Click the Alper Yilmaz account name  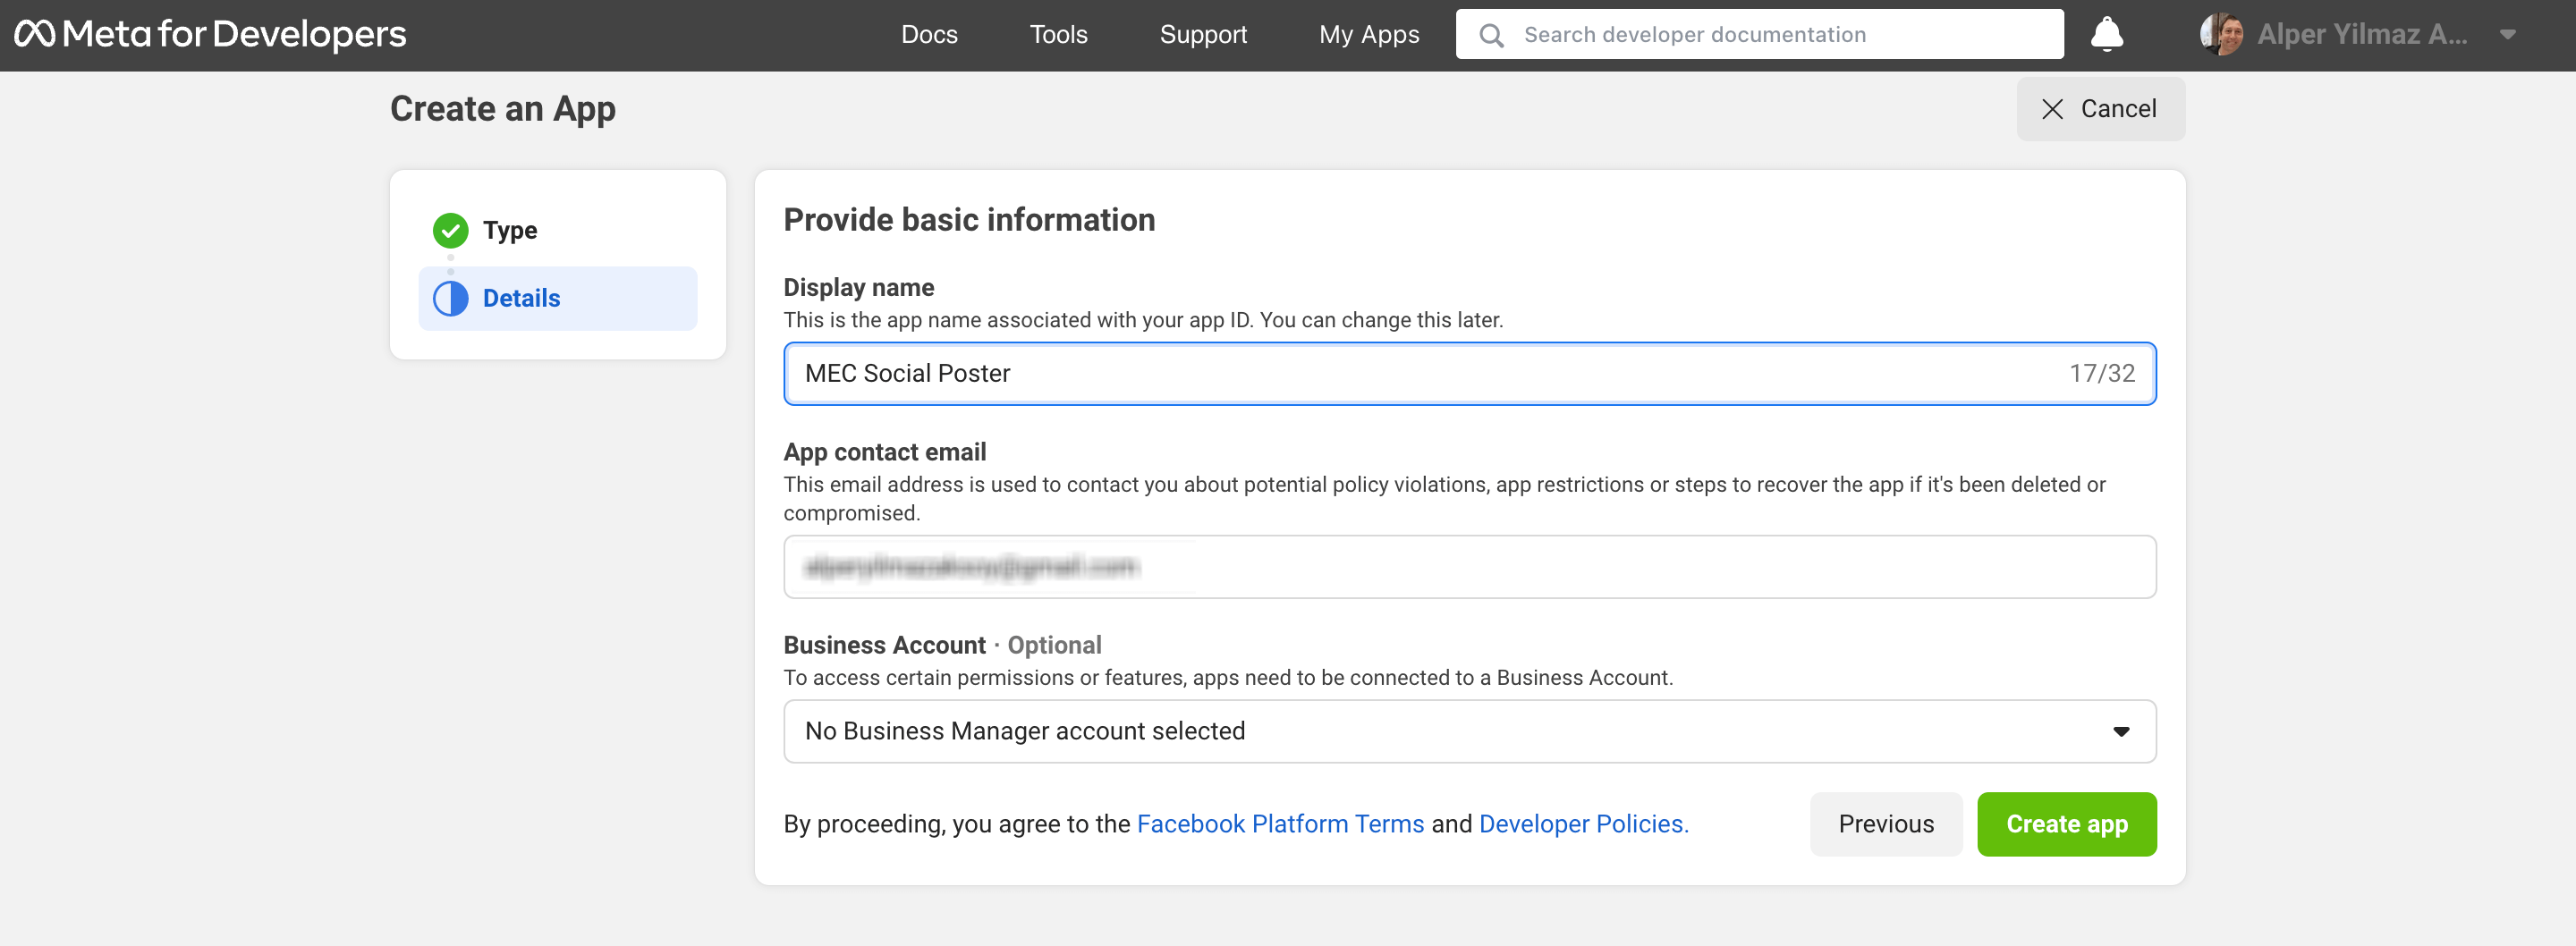click(x=2361, y=35)
